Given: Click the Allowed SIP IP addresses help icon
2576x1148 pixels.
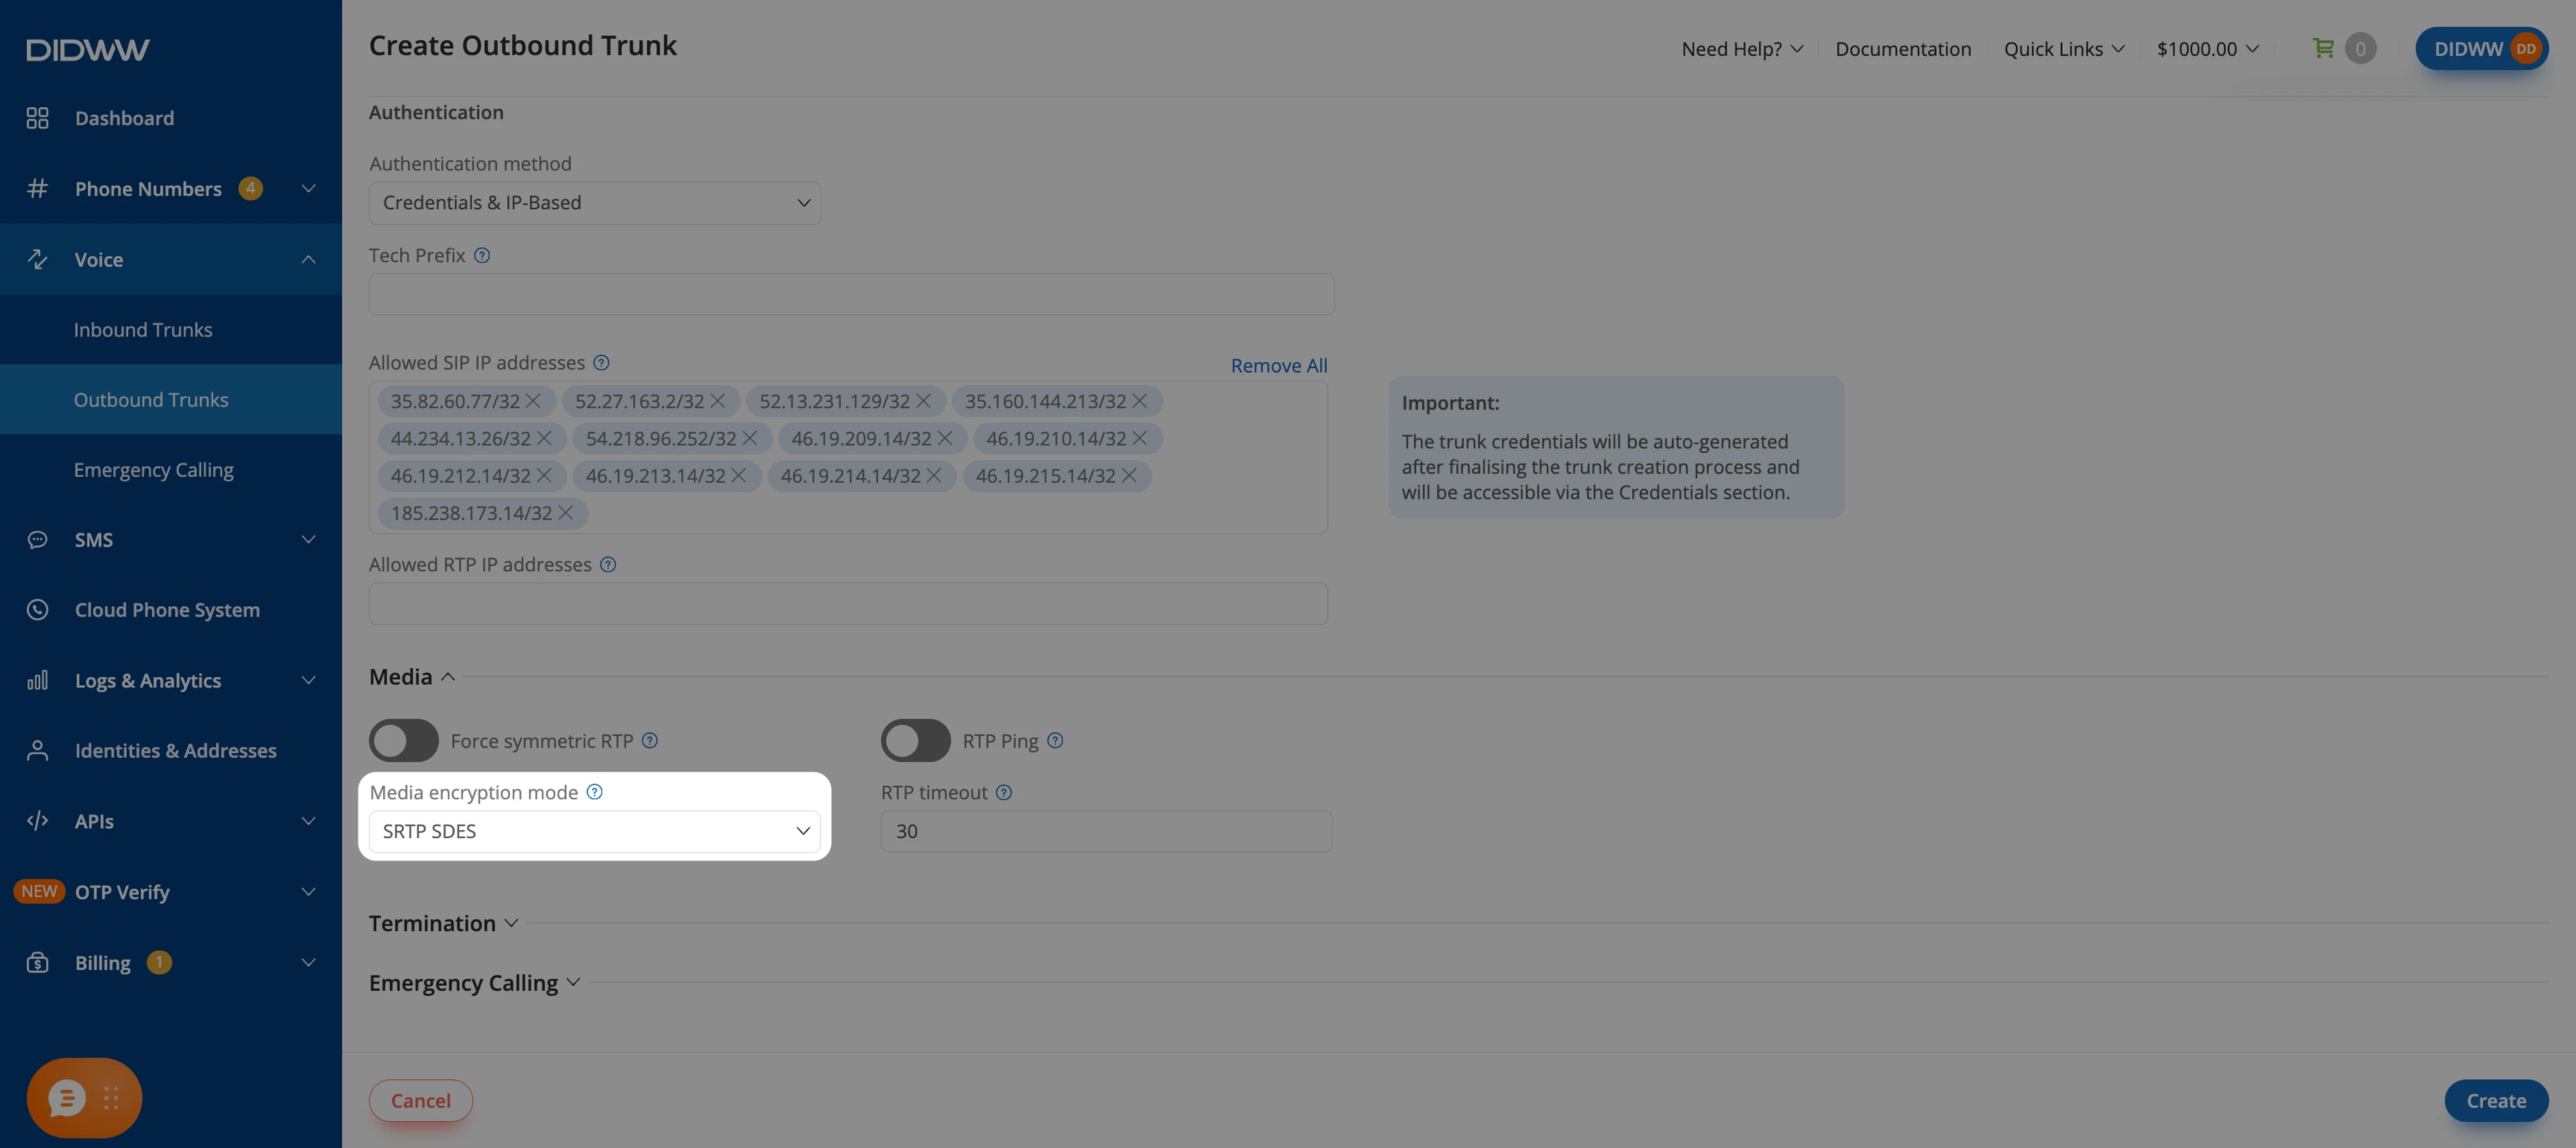Looking at the screenshot, I should tap(601, 363).
